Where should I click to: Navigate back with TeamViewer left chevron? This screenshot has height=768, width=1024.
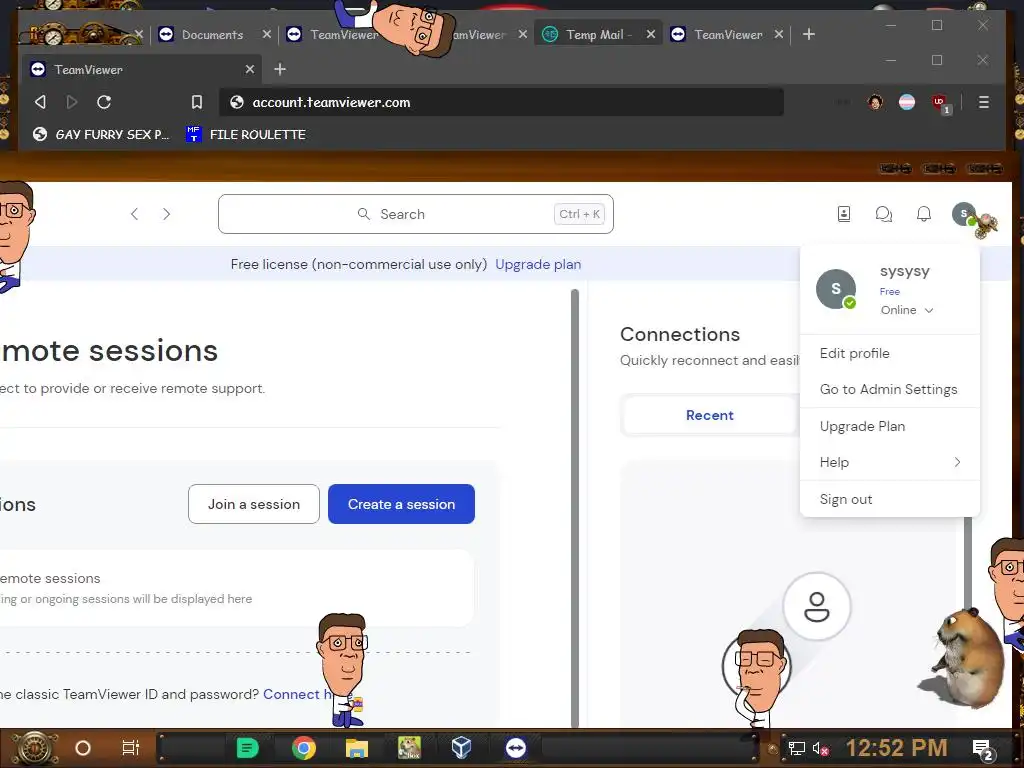[135, 214]
